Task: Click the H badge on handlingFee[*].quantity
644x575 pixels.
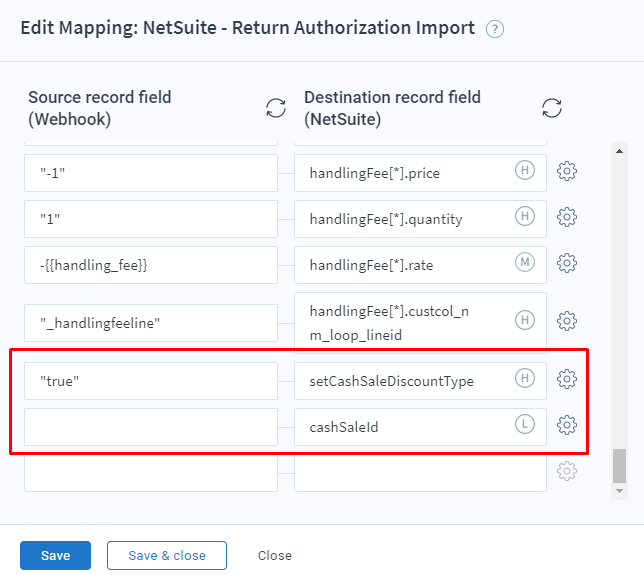Action: click(525, 216)
